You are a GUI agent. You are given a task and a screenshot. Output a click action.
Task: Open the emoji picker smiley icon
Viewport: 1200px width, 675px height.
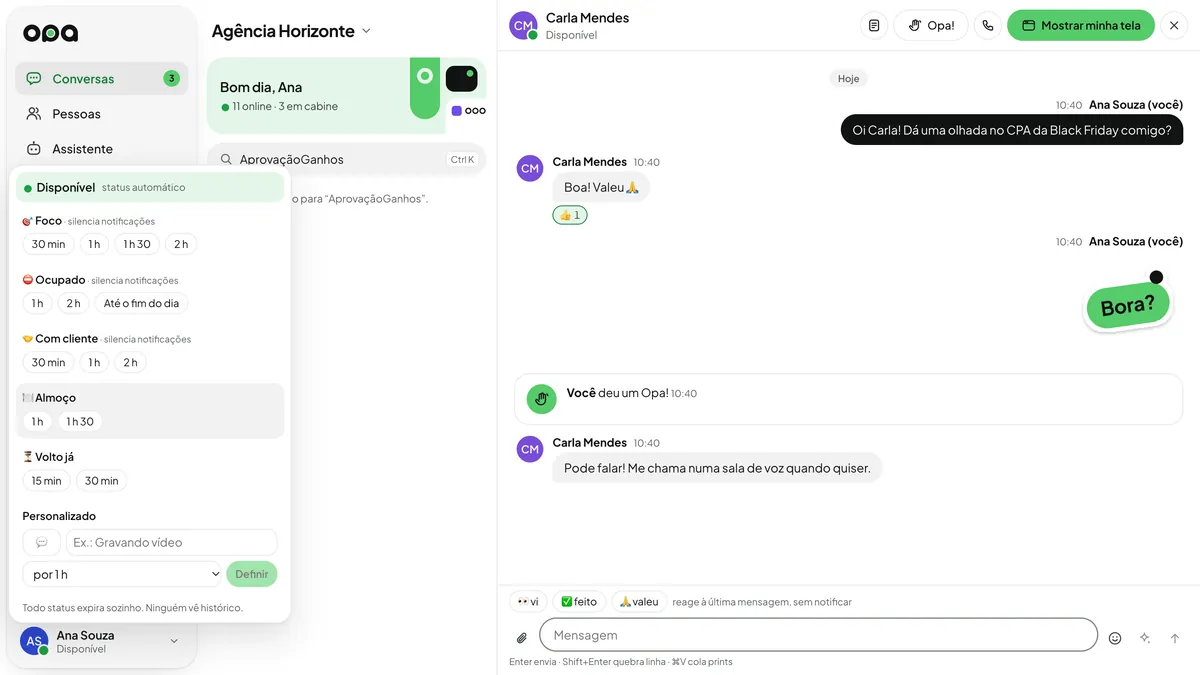tap(1115, 638)
